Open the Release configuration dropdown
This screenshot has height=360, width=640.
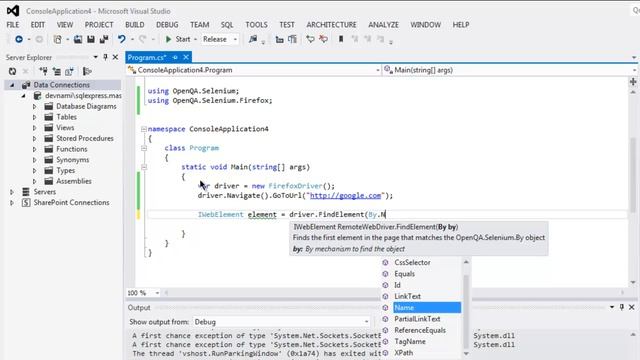click(220, 39)
